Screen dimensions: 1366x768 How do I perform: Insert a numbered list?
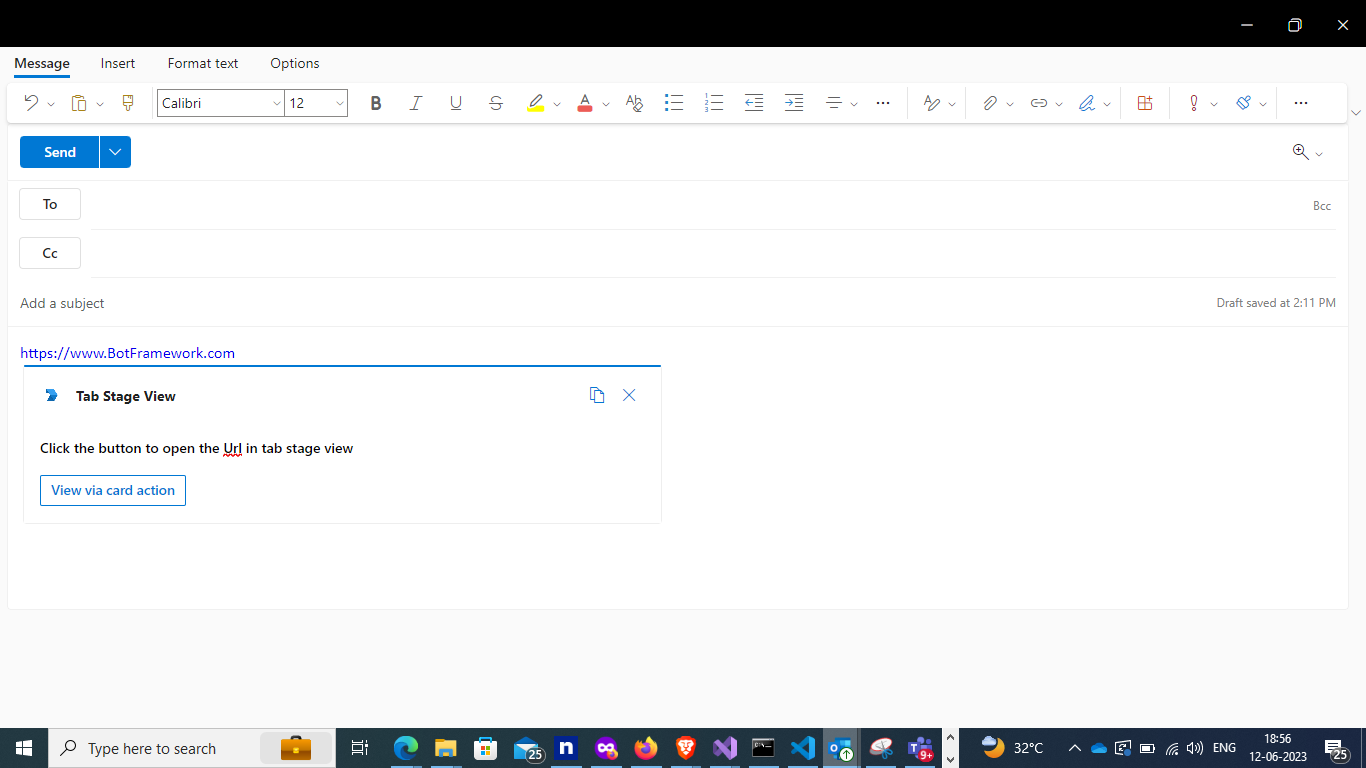tap(714, 103)
